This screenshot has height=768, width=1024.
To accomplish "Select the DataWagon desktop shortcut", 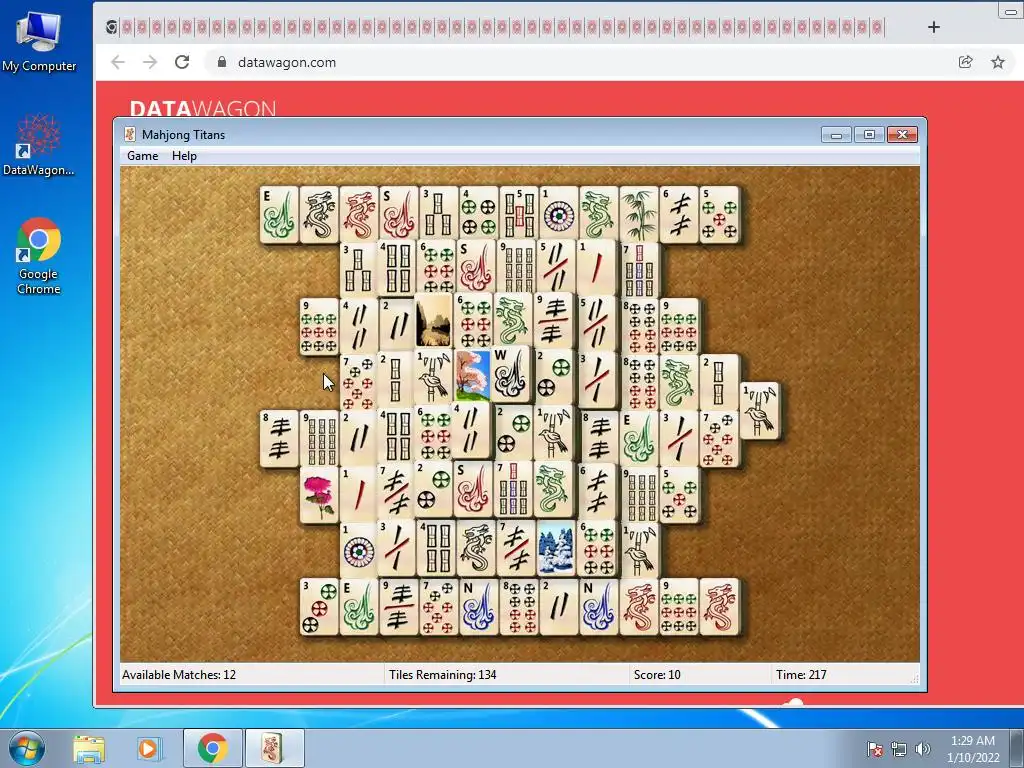I will pyautogui.click(x=39, y=145).
